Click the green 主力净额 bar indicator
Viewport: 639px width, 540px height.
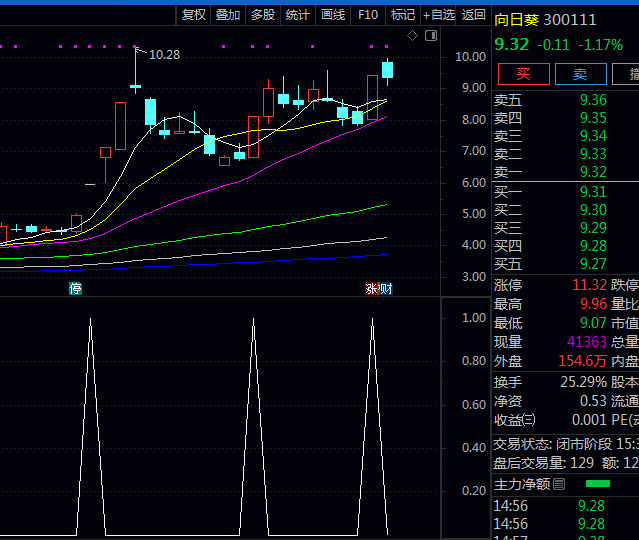tap(597, 485)
